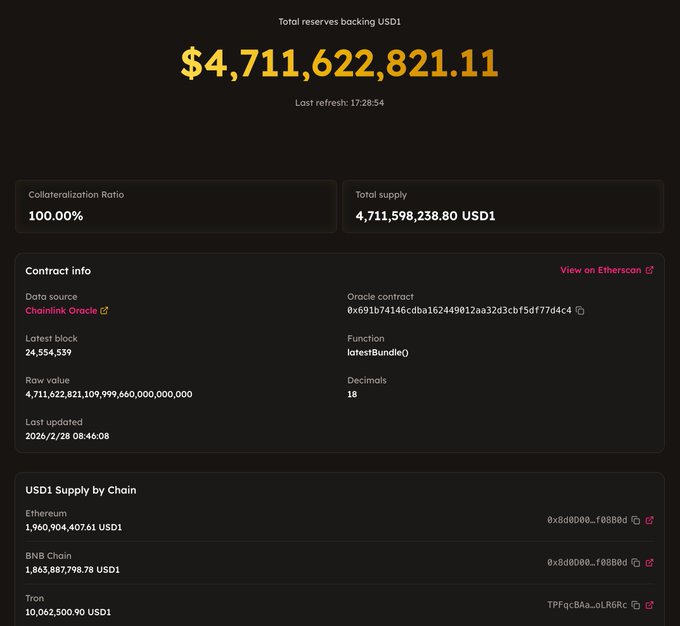
Task: Click the Collateralization Ratio card
Action: 176,206
